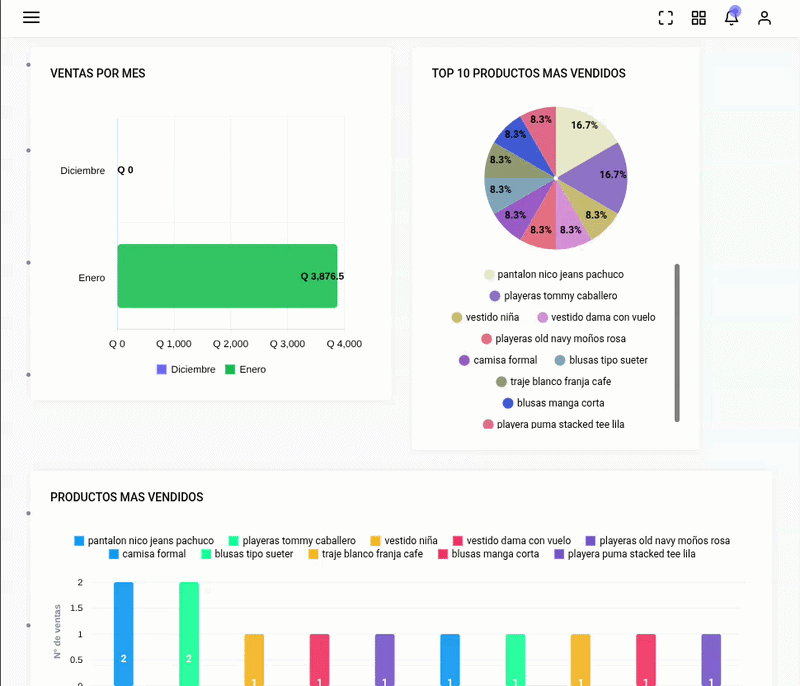Click the green playeras tommy caballero bar

[x=189, y=633]
